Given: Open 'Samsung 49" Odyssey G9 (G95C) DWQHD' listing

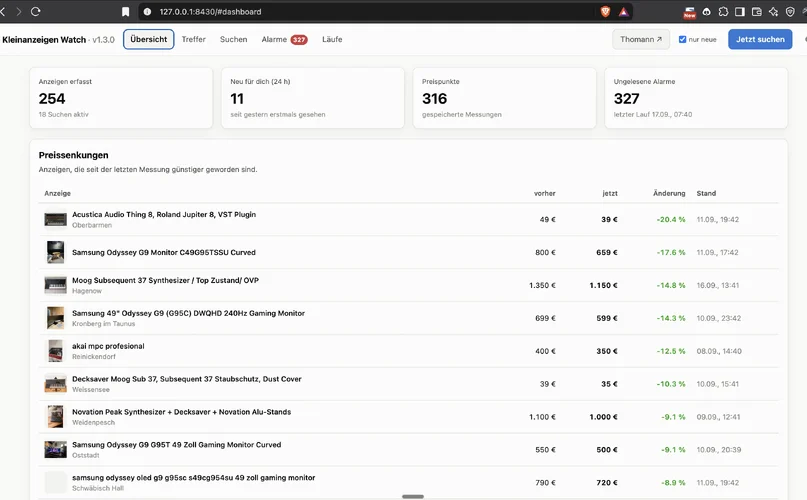Looking at the screenshot, I should pos(188,313).
